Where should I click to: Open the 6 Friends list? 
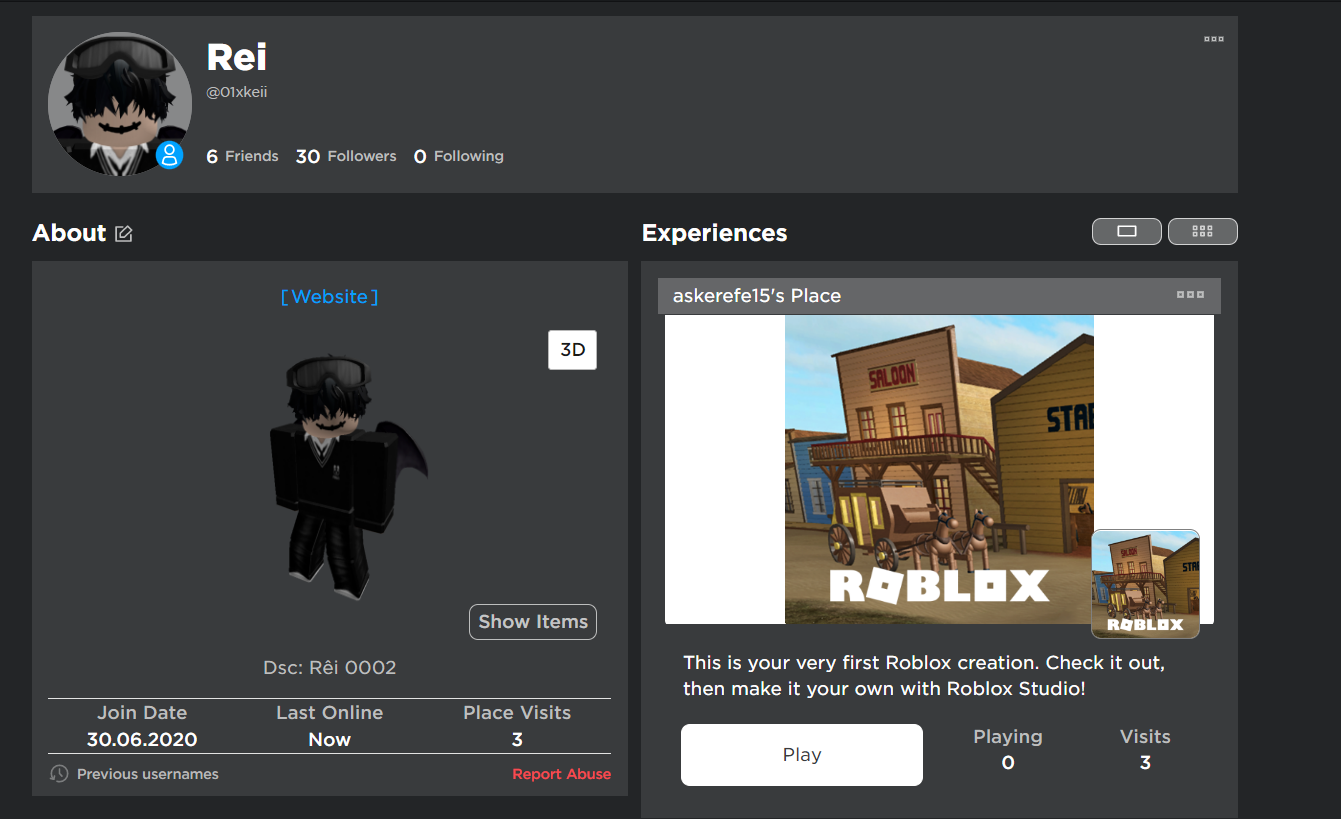point(242,156)
